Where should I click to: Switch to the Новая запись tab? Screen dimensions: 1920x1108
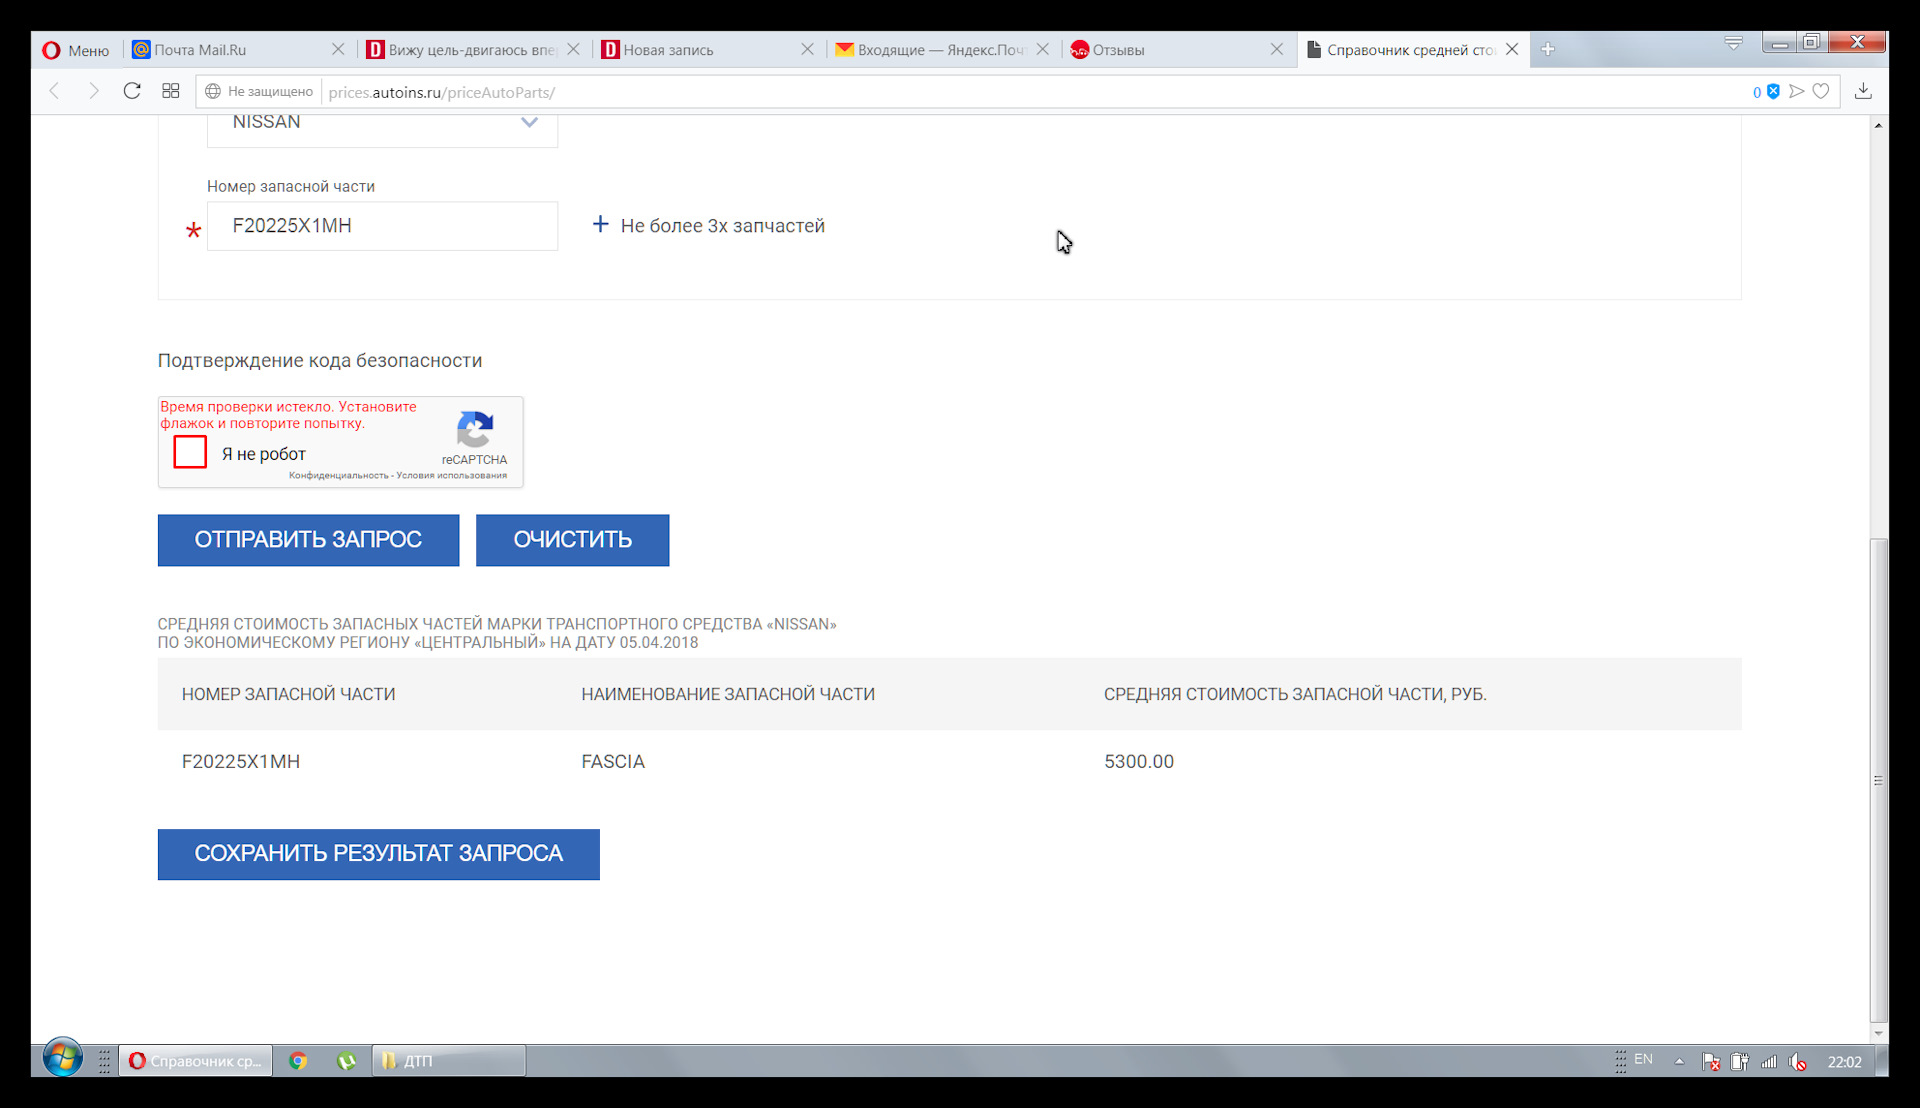click(708, 50)
